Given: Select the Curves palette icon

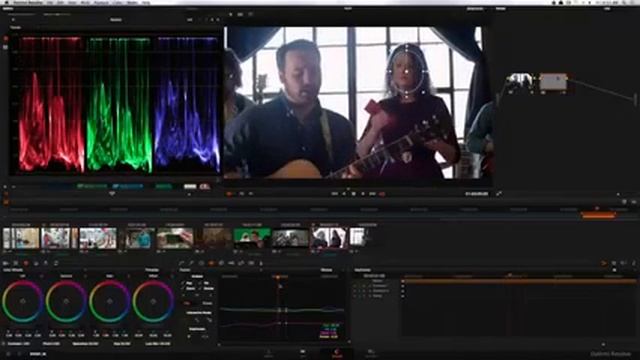Looking at the screenshot, I should pyautogui.click(x=181, y=263).
